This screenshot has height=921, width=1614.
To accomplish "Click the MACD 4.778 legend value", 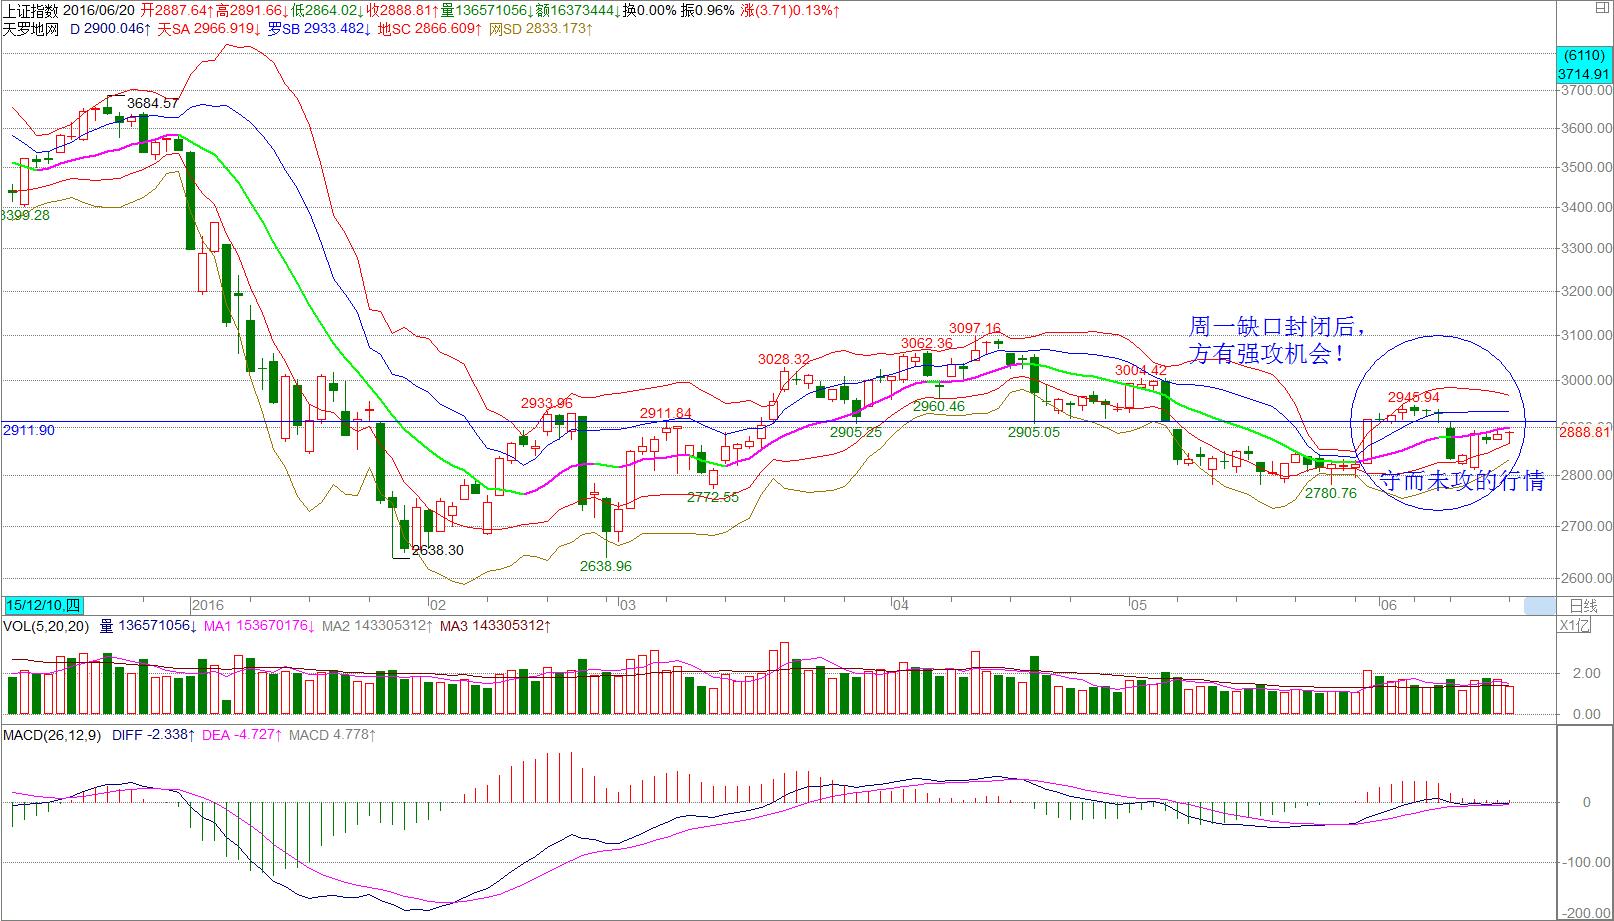I will [332, 736].
